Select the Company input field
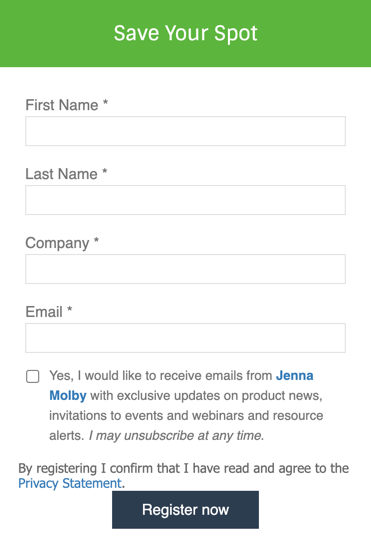 pyautogui.click(x=185, y=269)
